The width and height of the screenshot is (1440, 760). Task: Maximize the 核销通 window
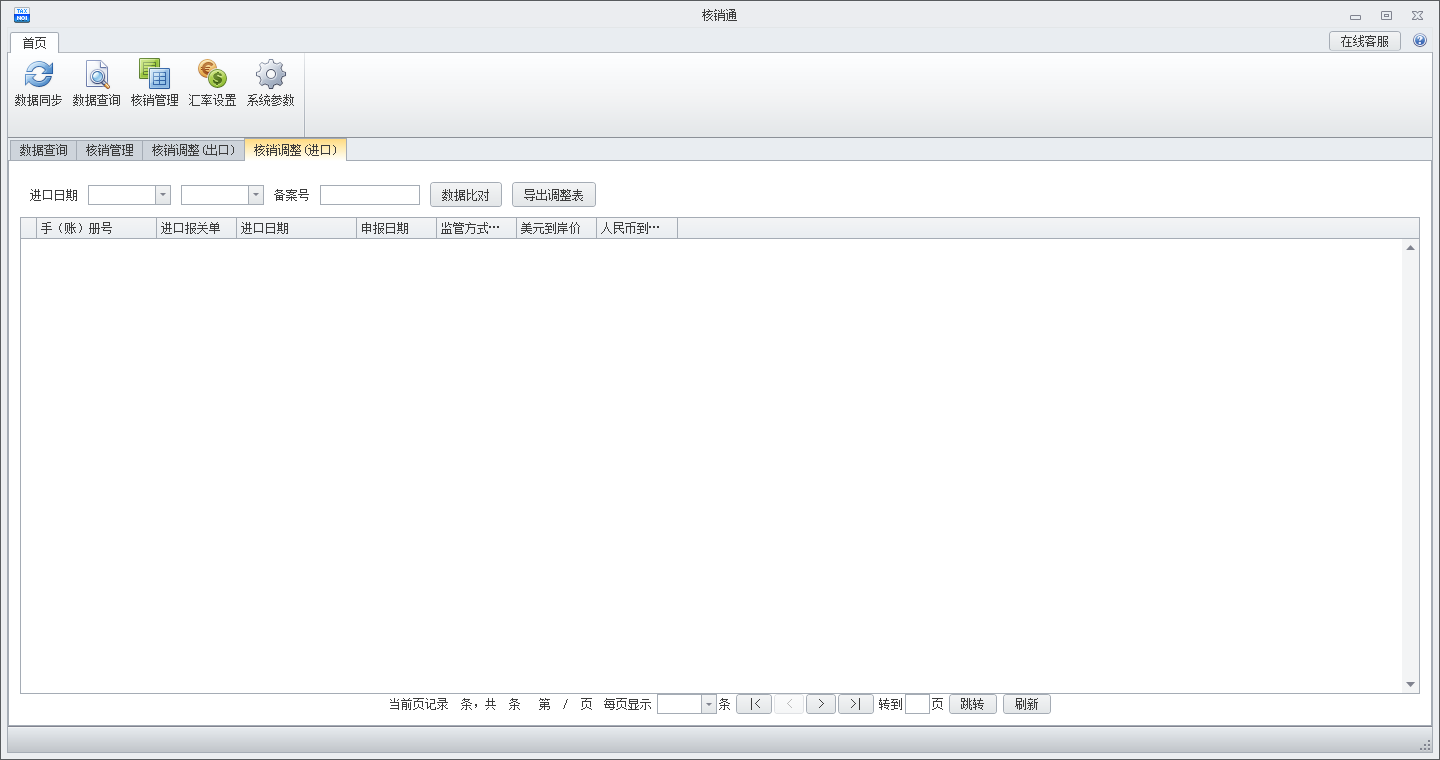click(x=1386, y=16)
